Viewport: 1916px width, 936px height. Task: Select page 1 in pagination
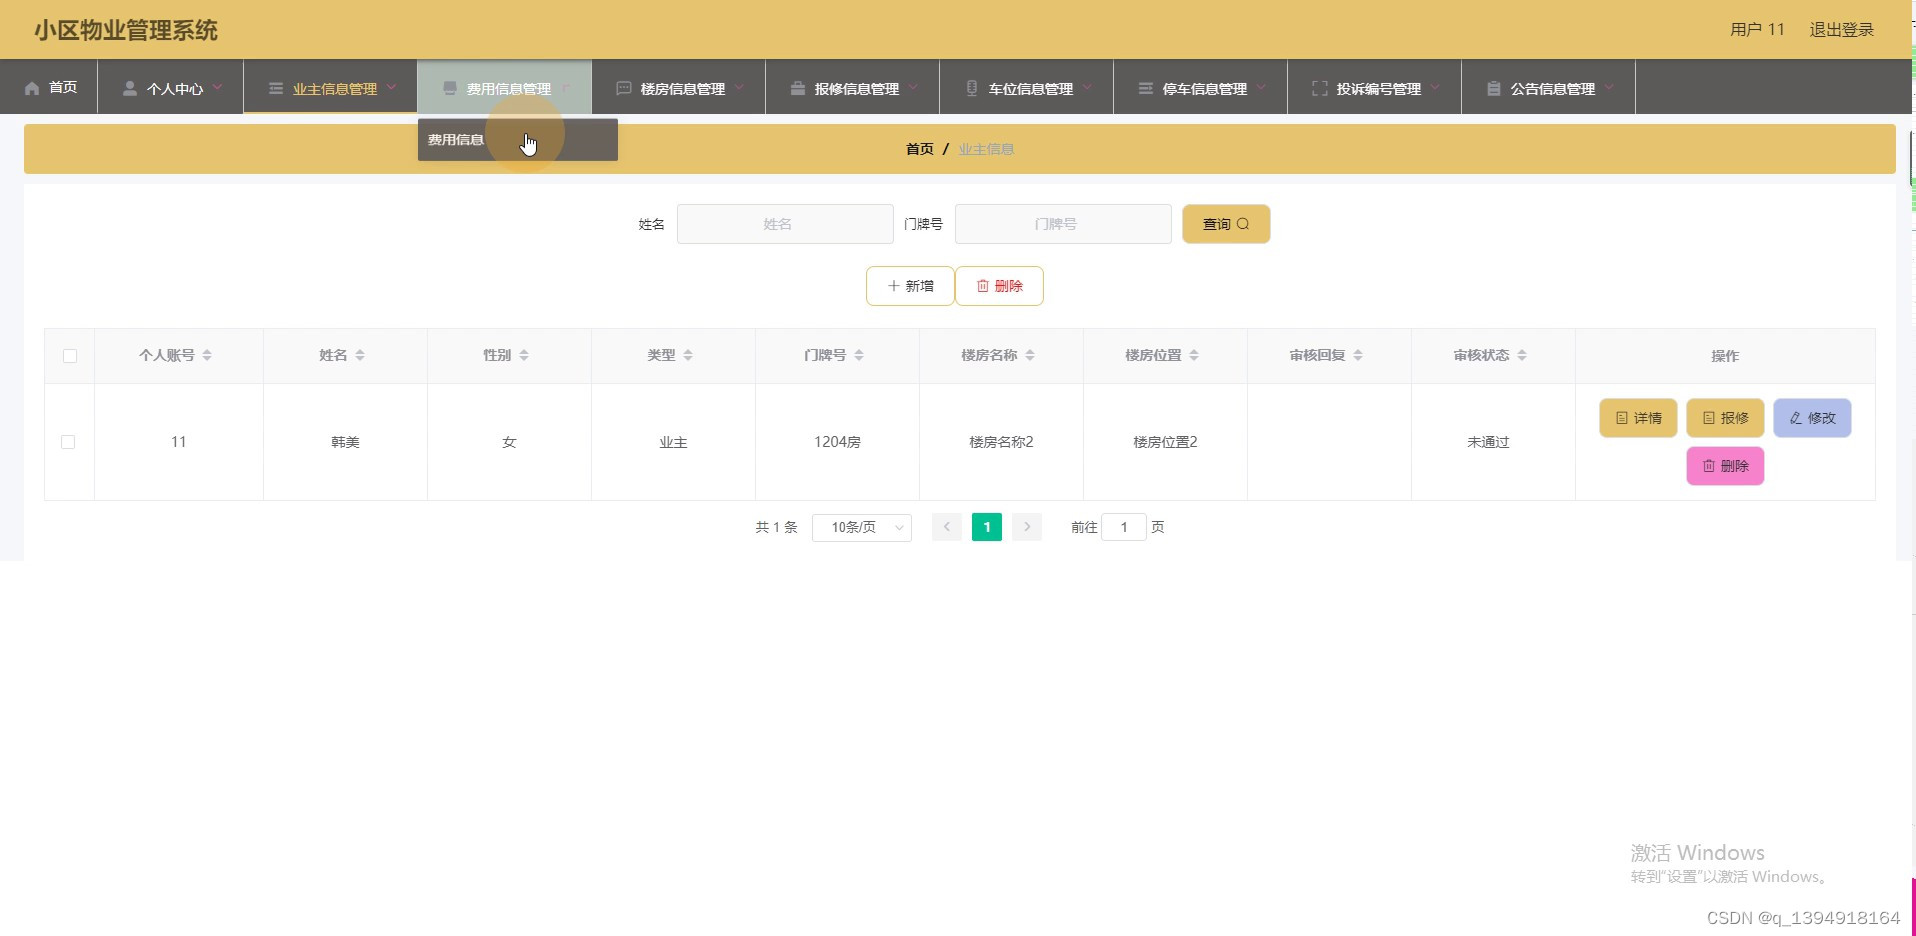(x=987, y=527)
